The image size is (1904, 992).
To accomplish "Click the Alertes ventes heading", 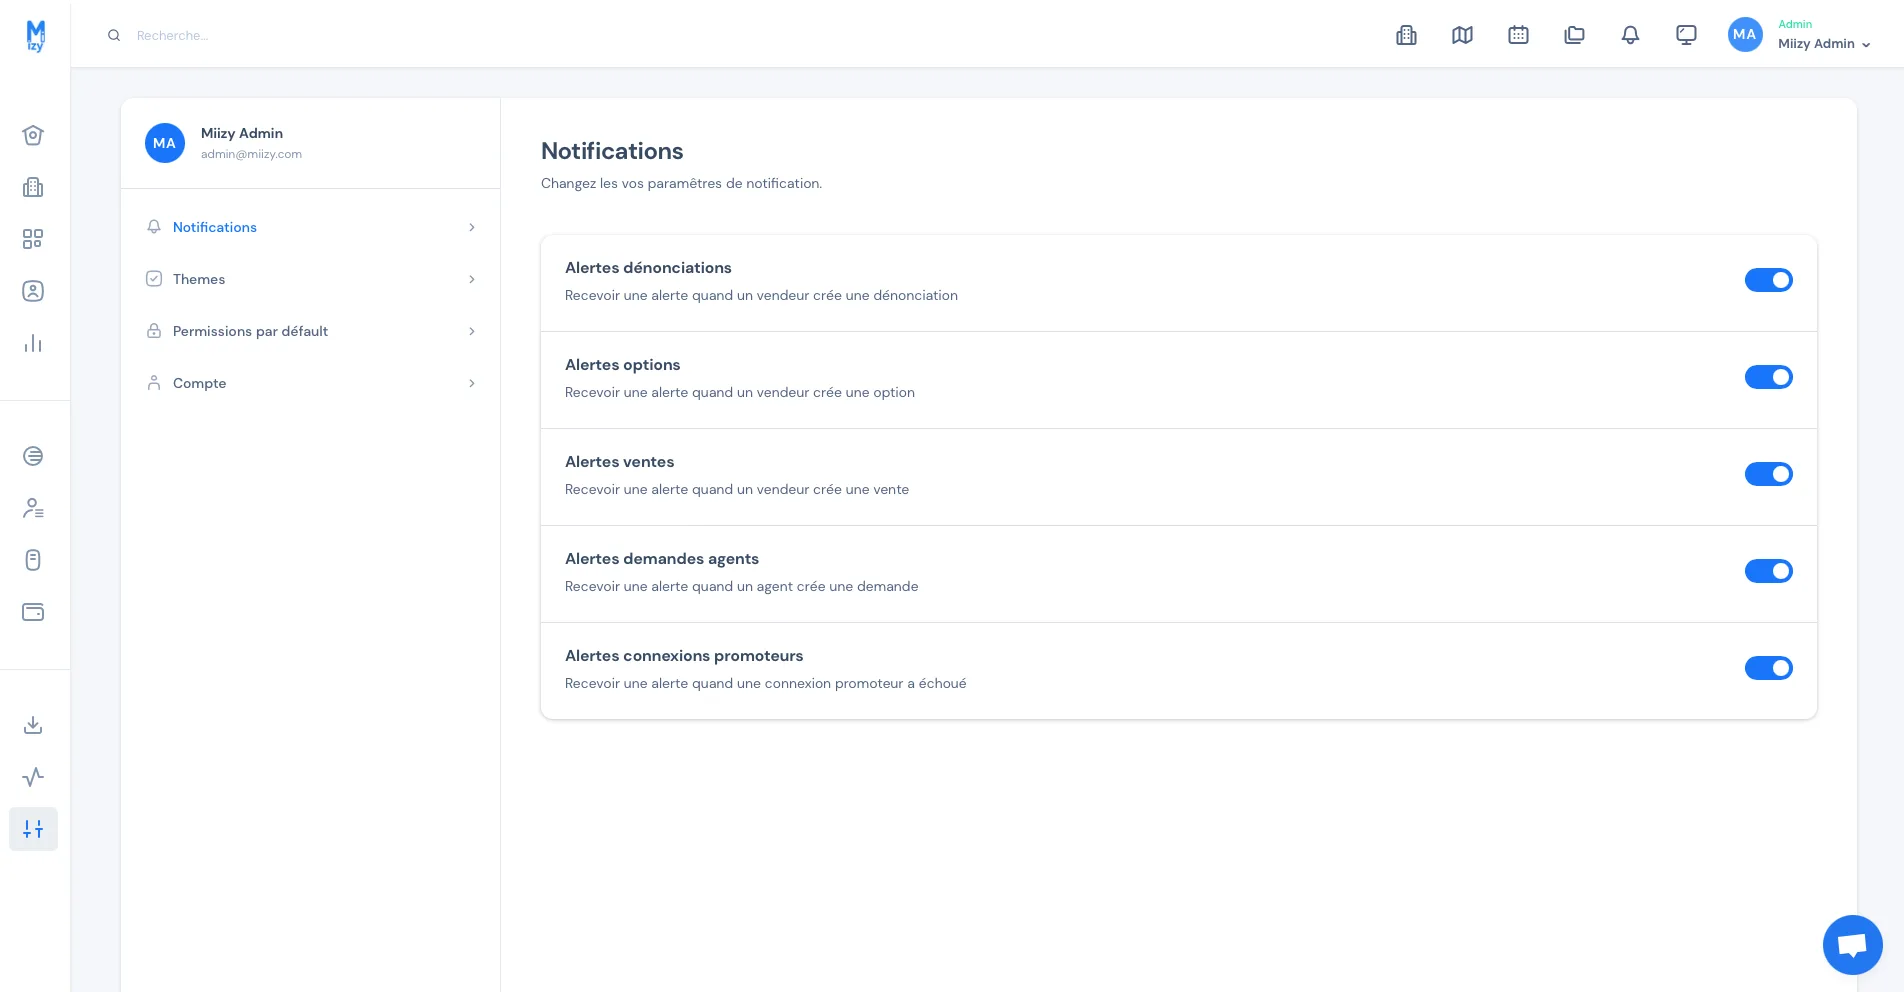I will pos(619,462).
